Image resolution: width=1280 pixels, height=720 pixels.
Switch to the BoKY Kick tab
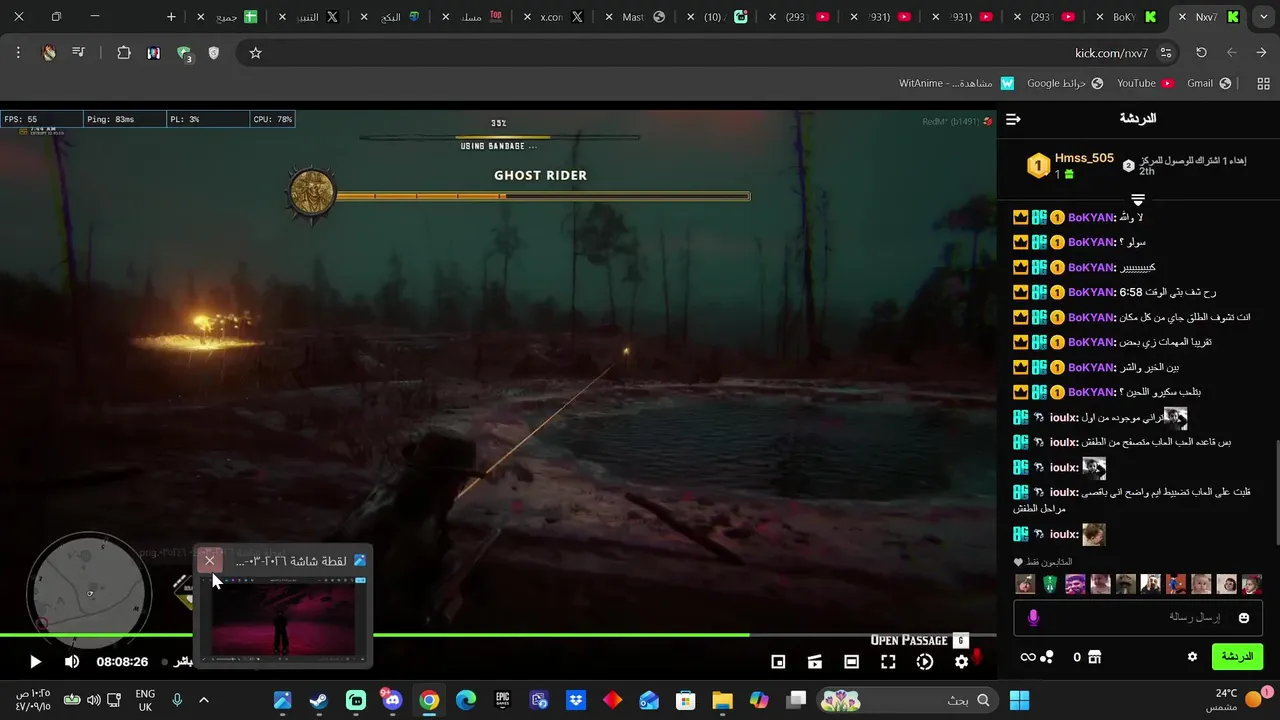[x=1125, y=17]
